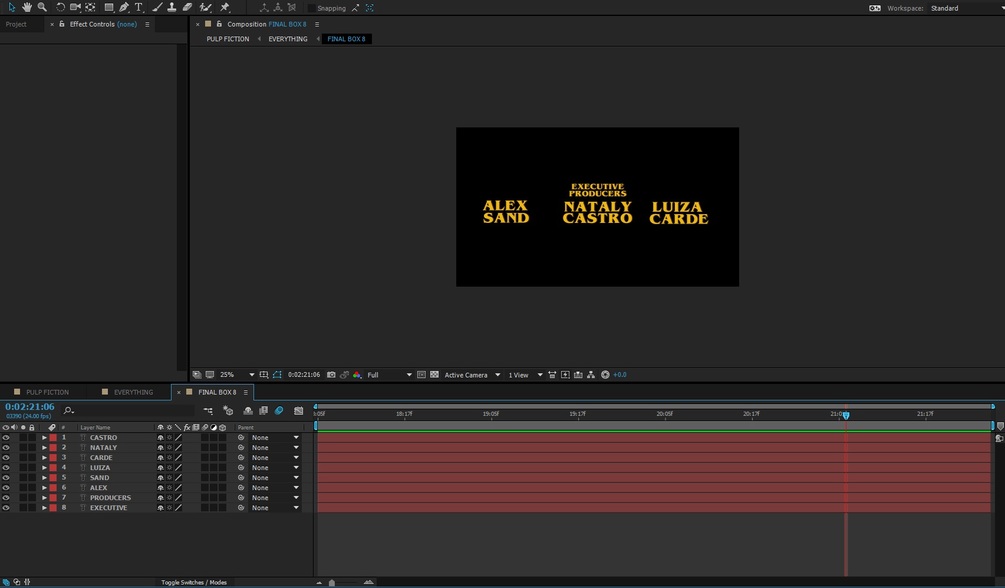Toggle frame blending timeline icon
Viewport: 1005px width, 588px height.
pos(263,410)
